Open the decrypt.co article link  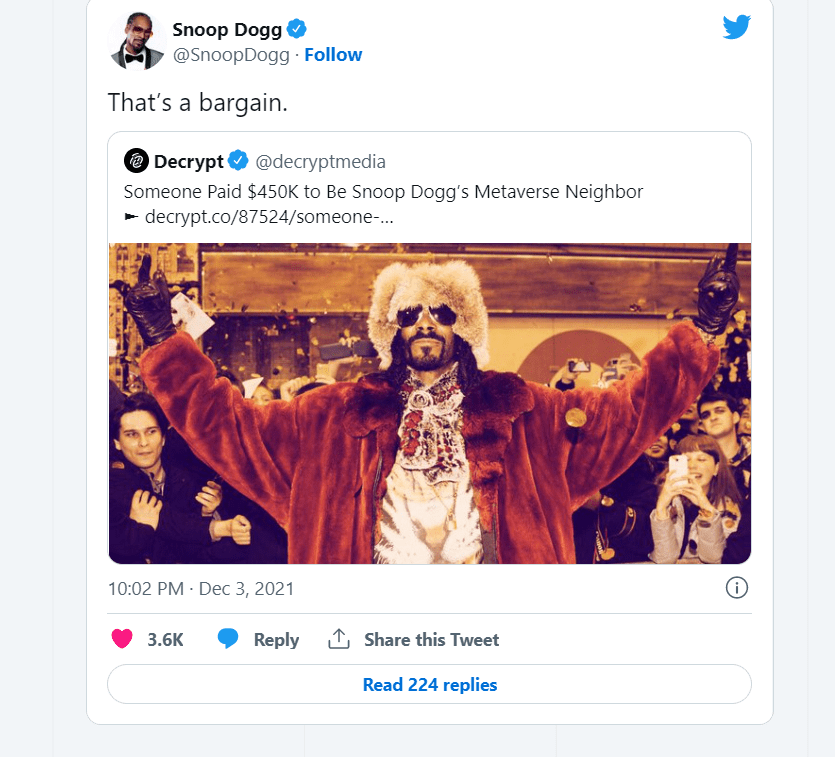[268, 216]
